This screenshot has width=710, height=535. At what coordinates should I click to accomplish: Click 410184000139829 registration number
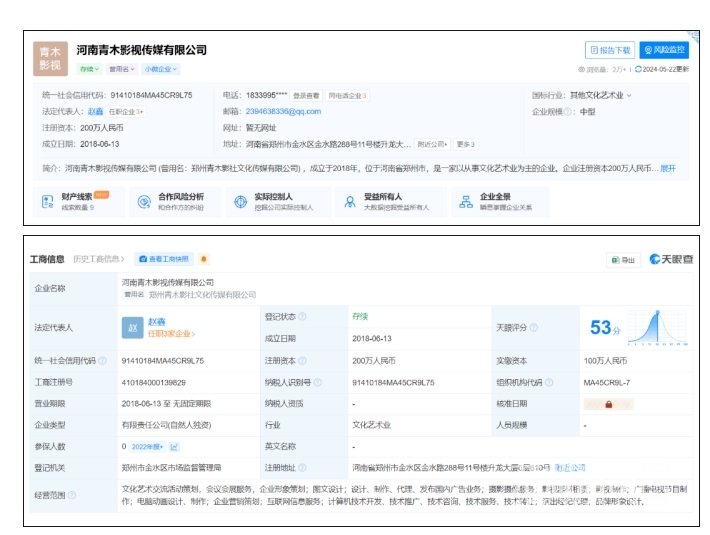[x=154, y=382]
